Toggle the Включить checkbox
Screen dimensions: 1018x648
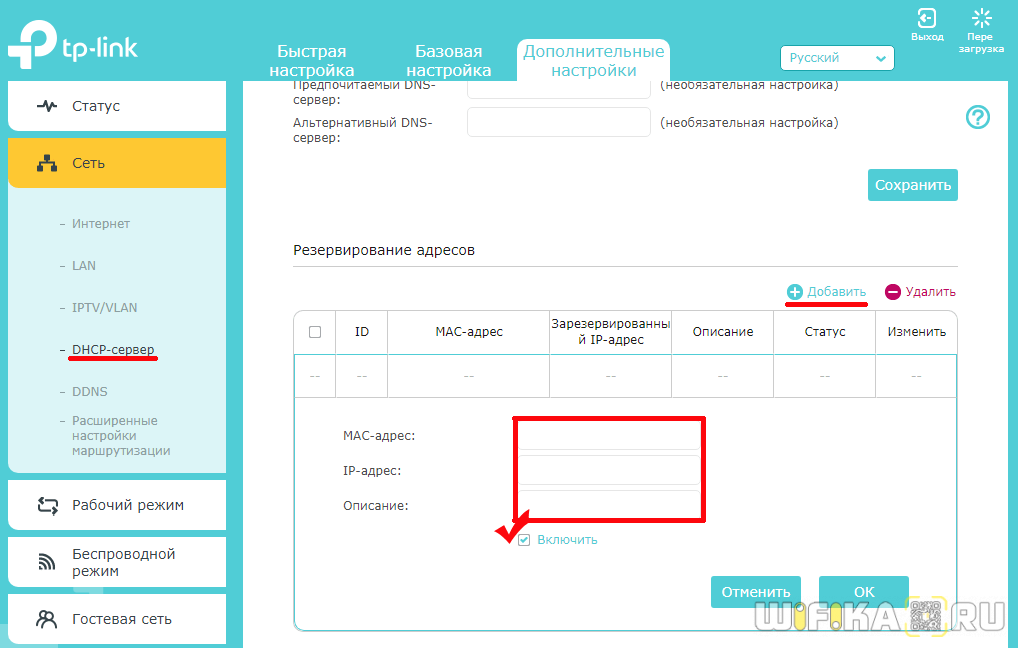[524, 540]
